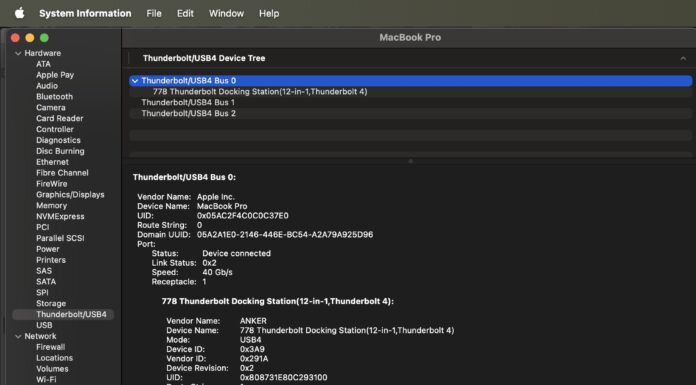
Task: Select Volumes under Network
Action: click(52, 369)
